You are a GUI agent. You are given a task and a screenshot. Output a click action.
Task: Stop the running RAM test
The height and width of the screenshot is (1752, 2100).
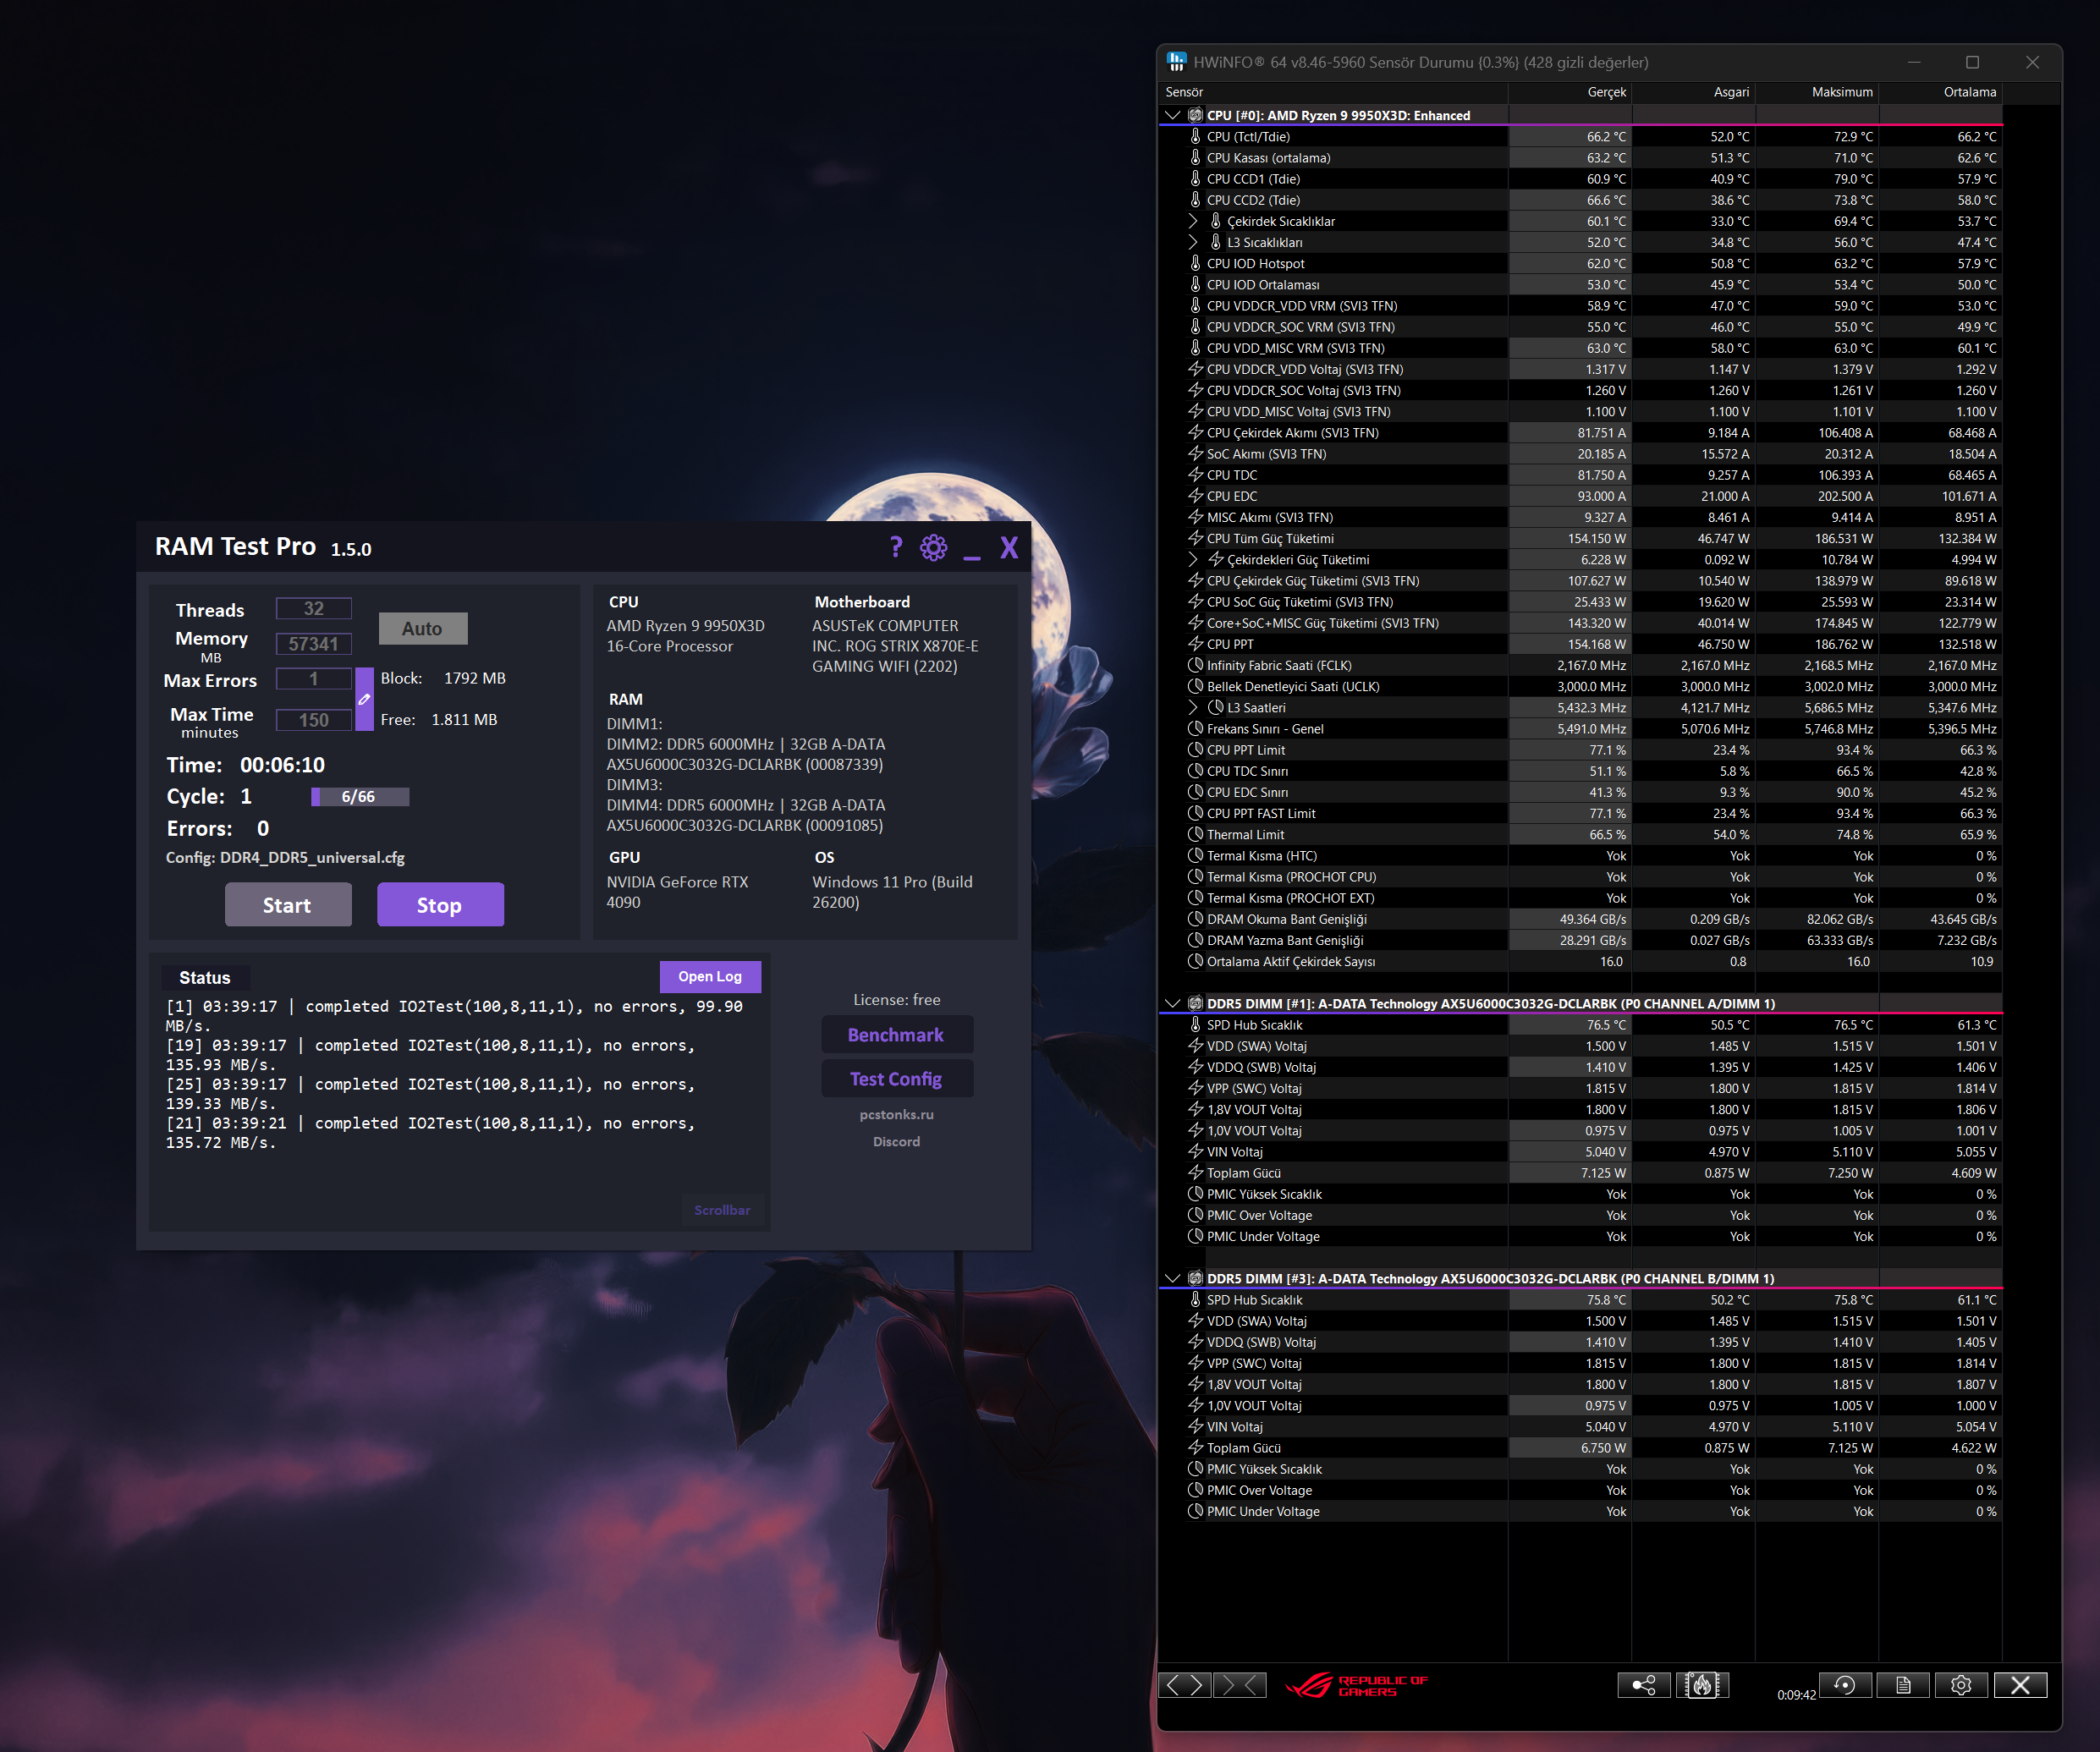(x=440, y=904)
